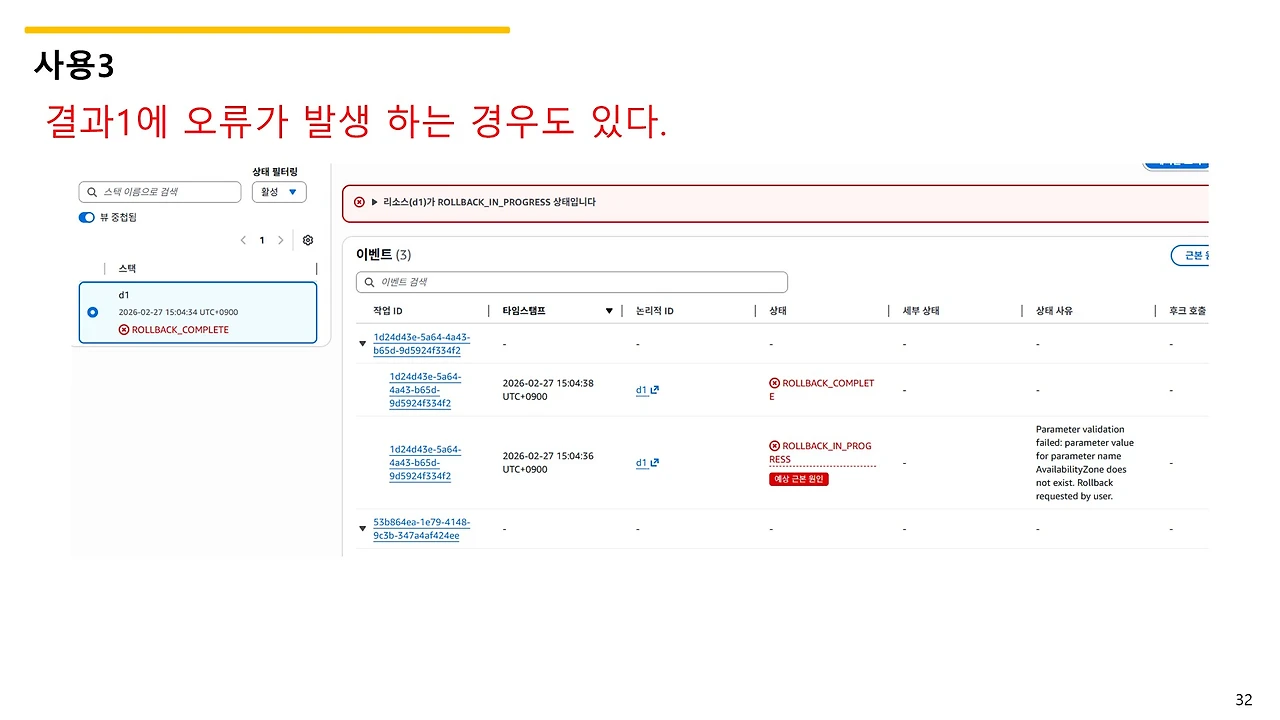Collapse the 53b864ea operation event group
This screenshot has width=1280, height=720.
[361, 527]
